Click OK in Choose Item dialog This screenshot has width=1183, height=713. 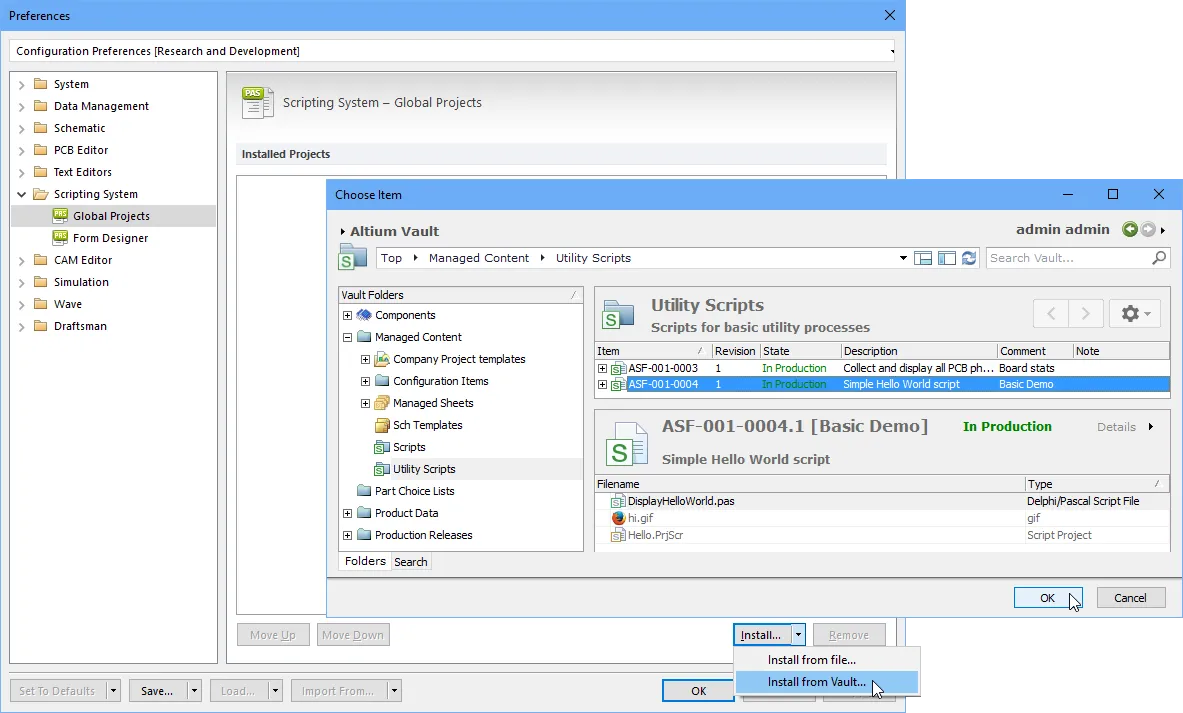point(1047,598)
